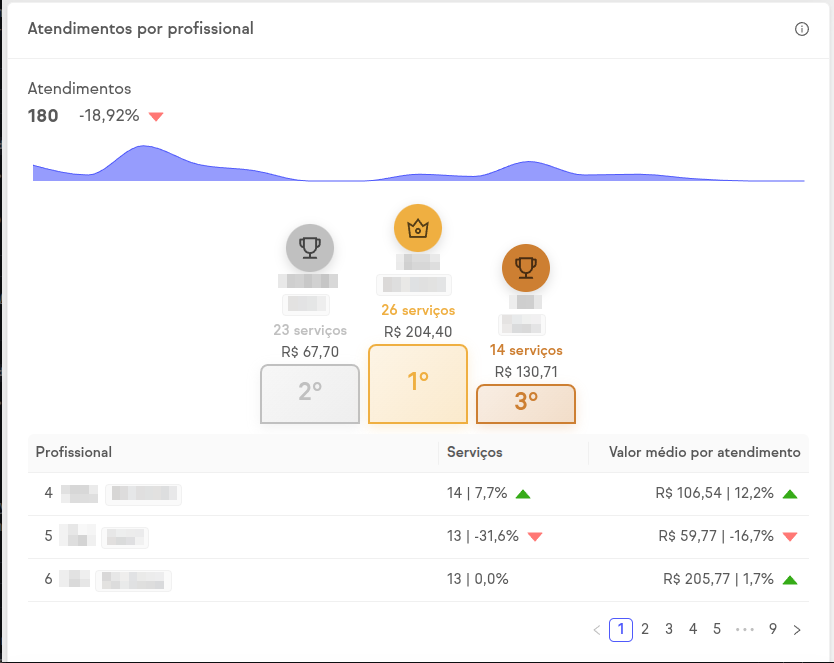Click the red down arrow beside -18,92%
The width and height of the screenshot is (834, 663).
pyautogui.click(x=156, y=117)
